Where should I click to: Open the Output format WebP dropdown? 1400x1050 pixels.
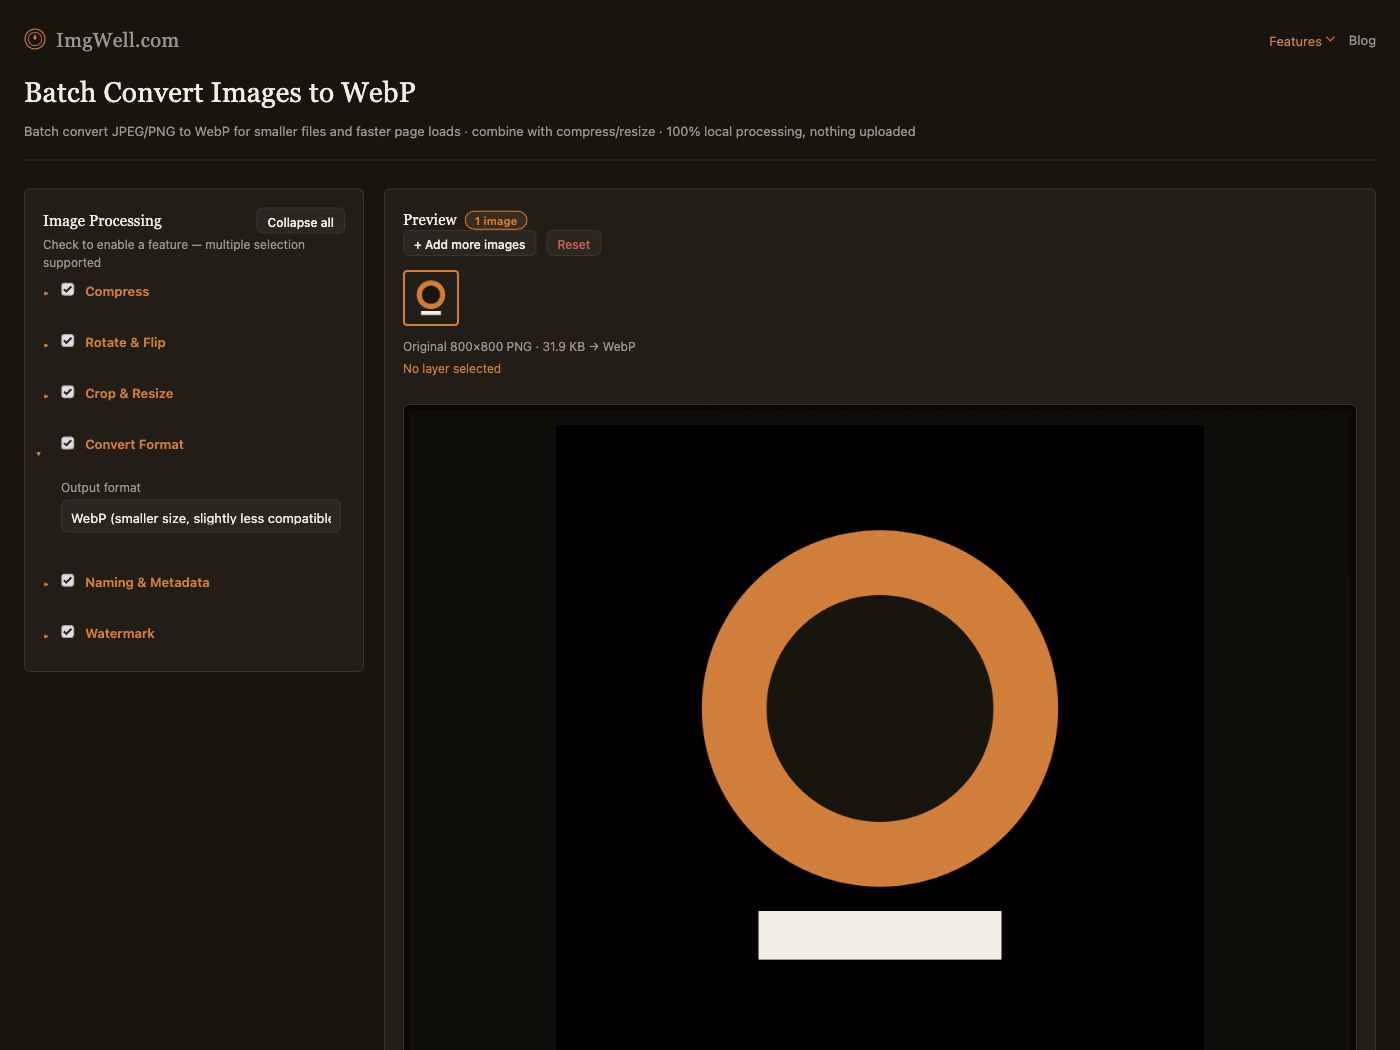tap(201, 517)
